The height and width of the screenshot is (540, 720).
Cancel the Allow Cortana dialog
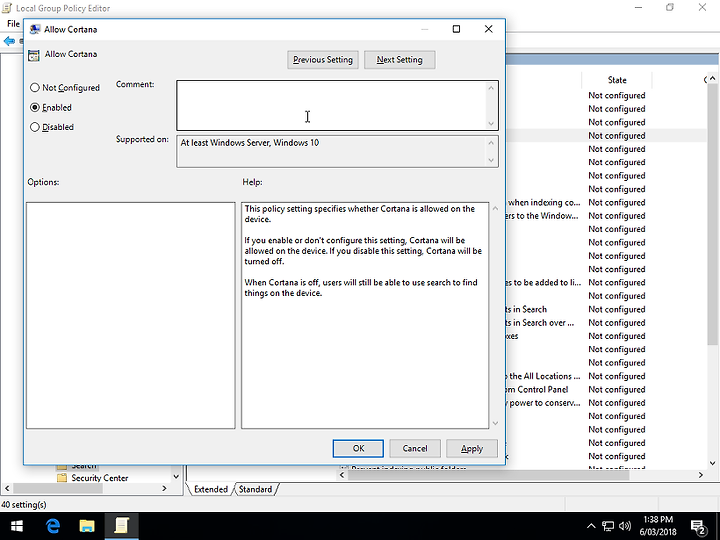click(415, 449)
